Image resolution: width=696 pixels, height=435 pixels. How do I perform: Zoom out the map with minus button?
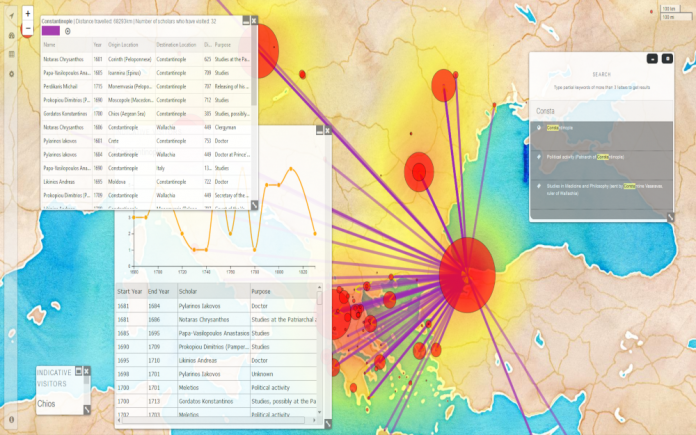pos(28,28)
